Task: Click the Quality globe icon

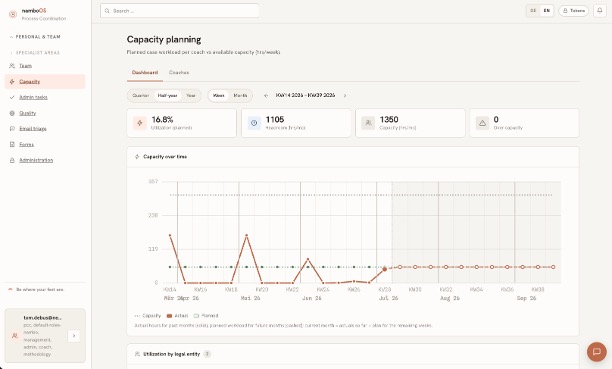Action: [12, 113]
